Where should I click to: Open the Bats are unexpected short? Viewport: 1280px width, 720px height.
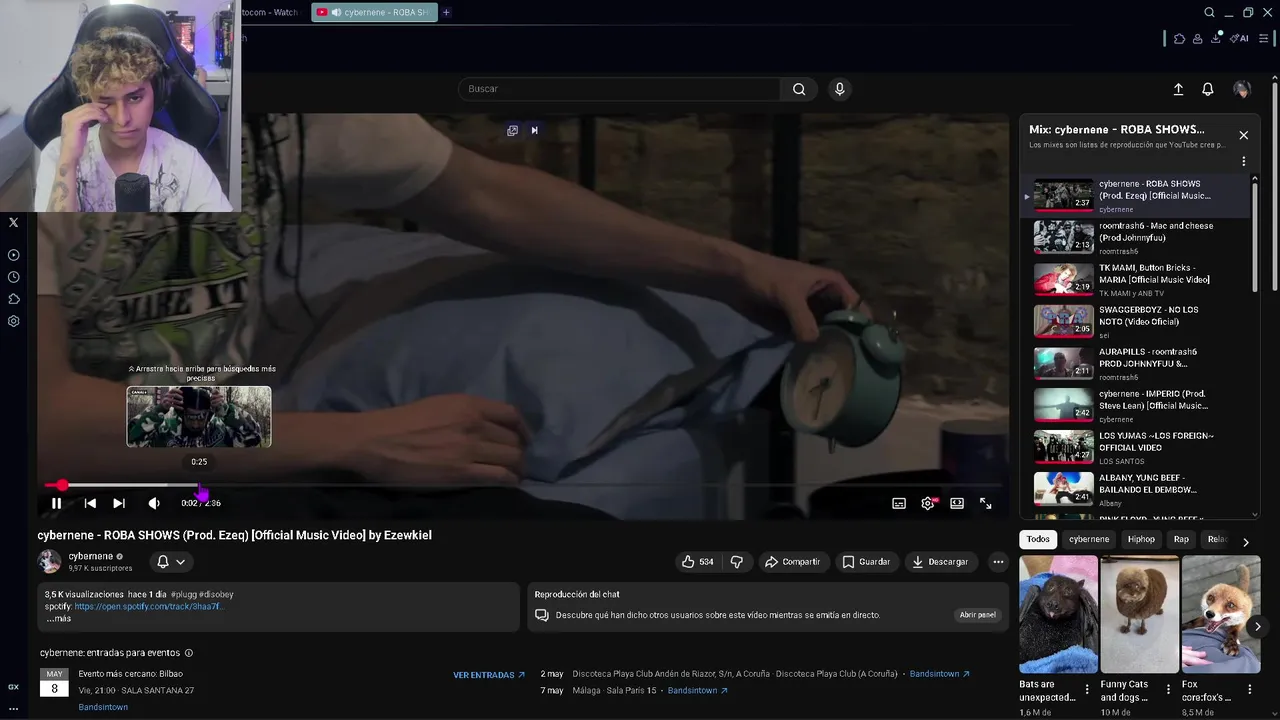(1058, 614)
